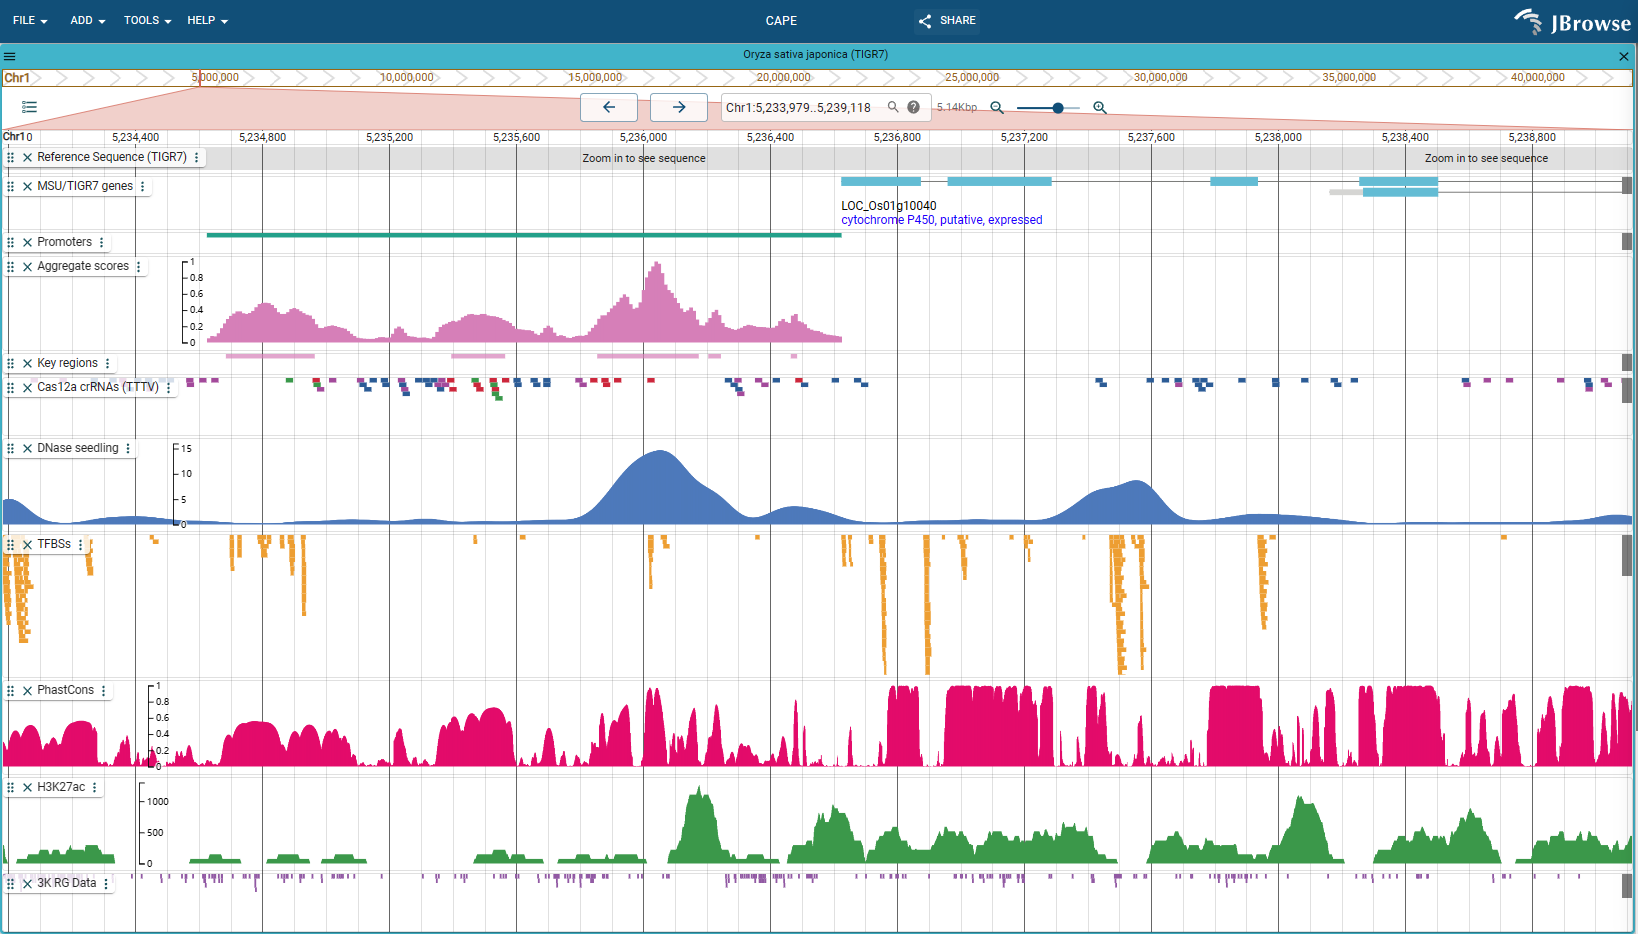
Task: Grab the Key regions drag handle
Action: 11,364
